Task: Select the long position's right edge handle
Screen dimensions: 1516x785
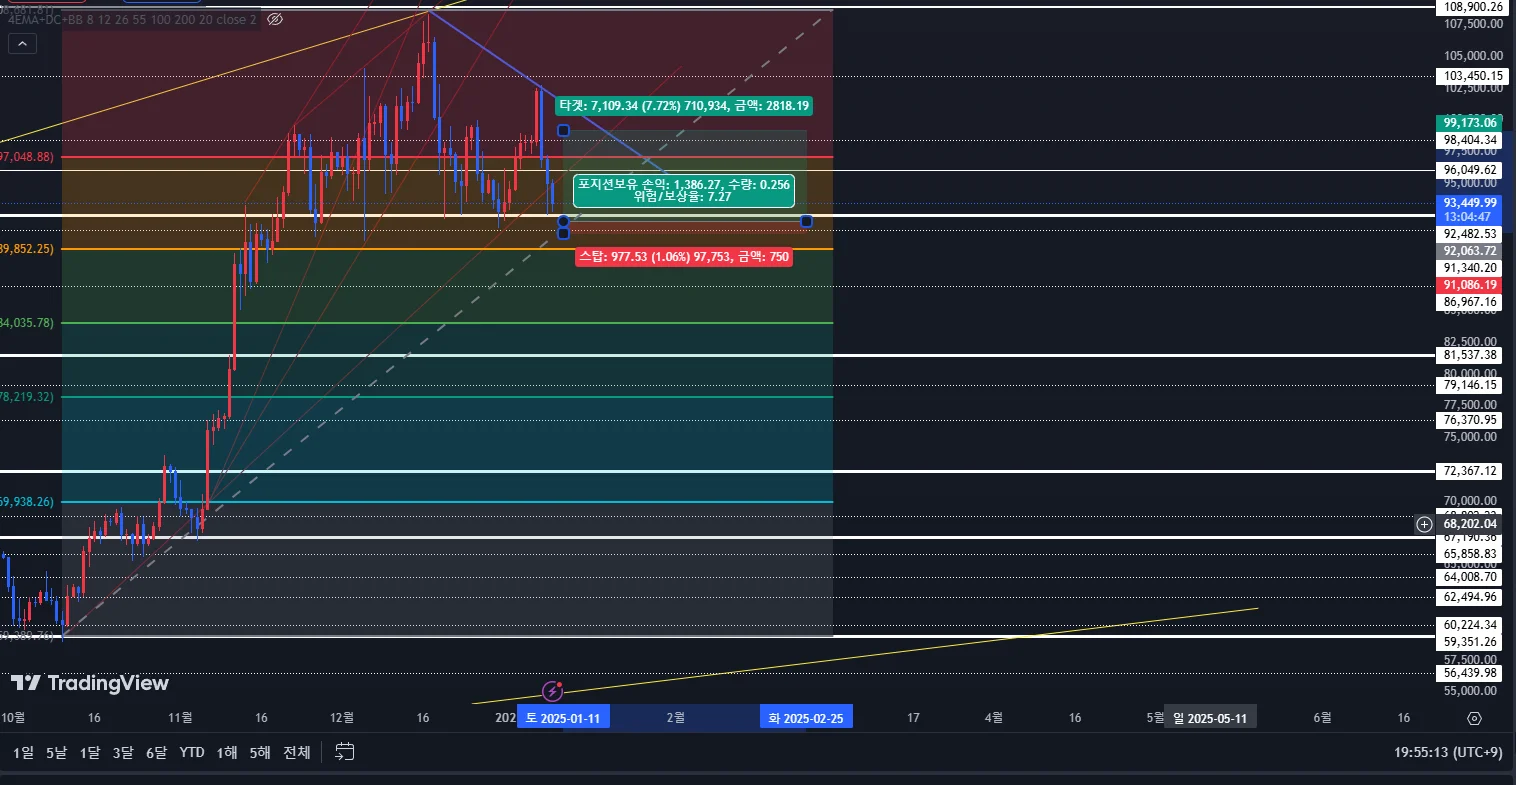Action: (x=806, y=221)
